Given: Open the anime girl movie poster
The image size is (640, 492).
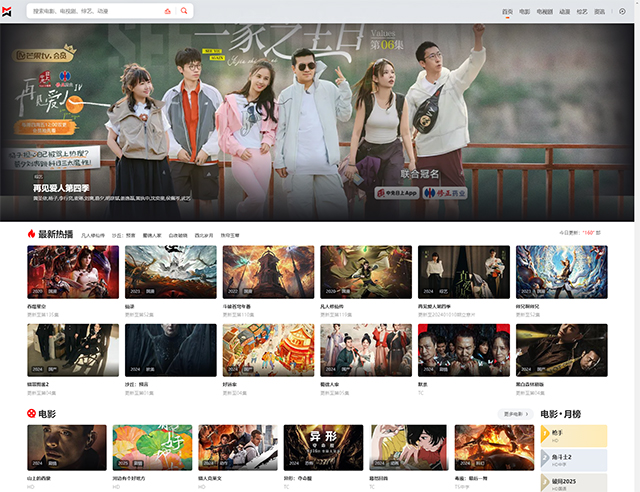Looking at the screenshot, I should click(x=409, y=447).
